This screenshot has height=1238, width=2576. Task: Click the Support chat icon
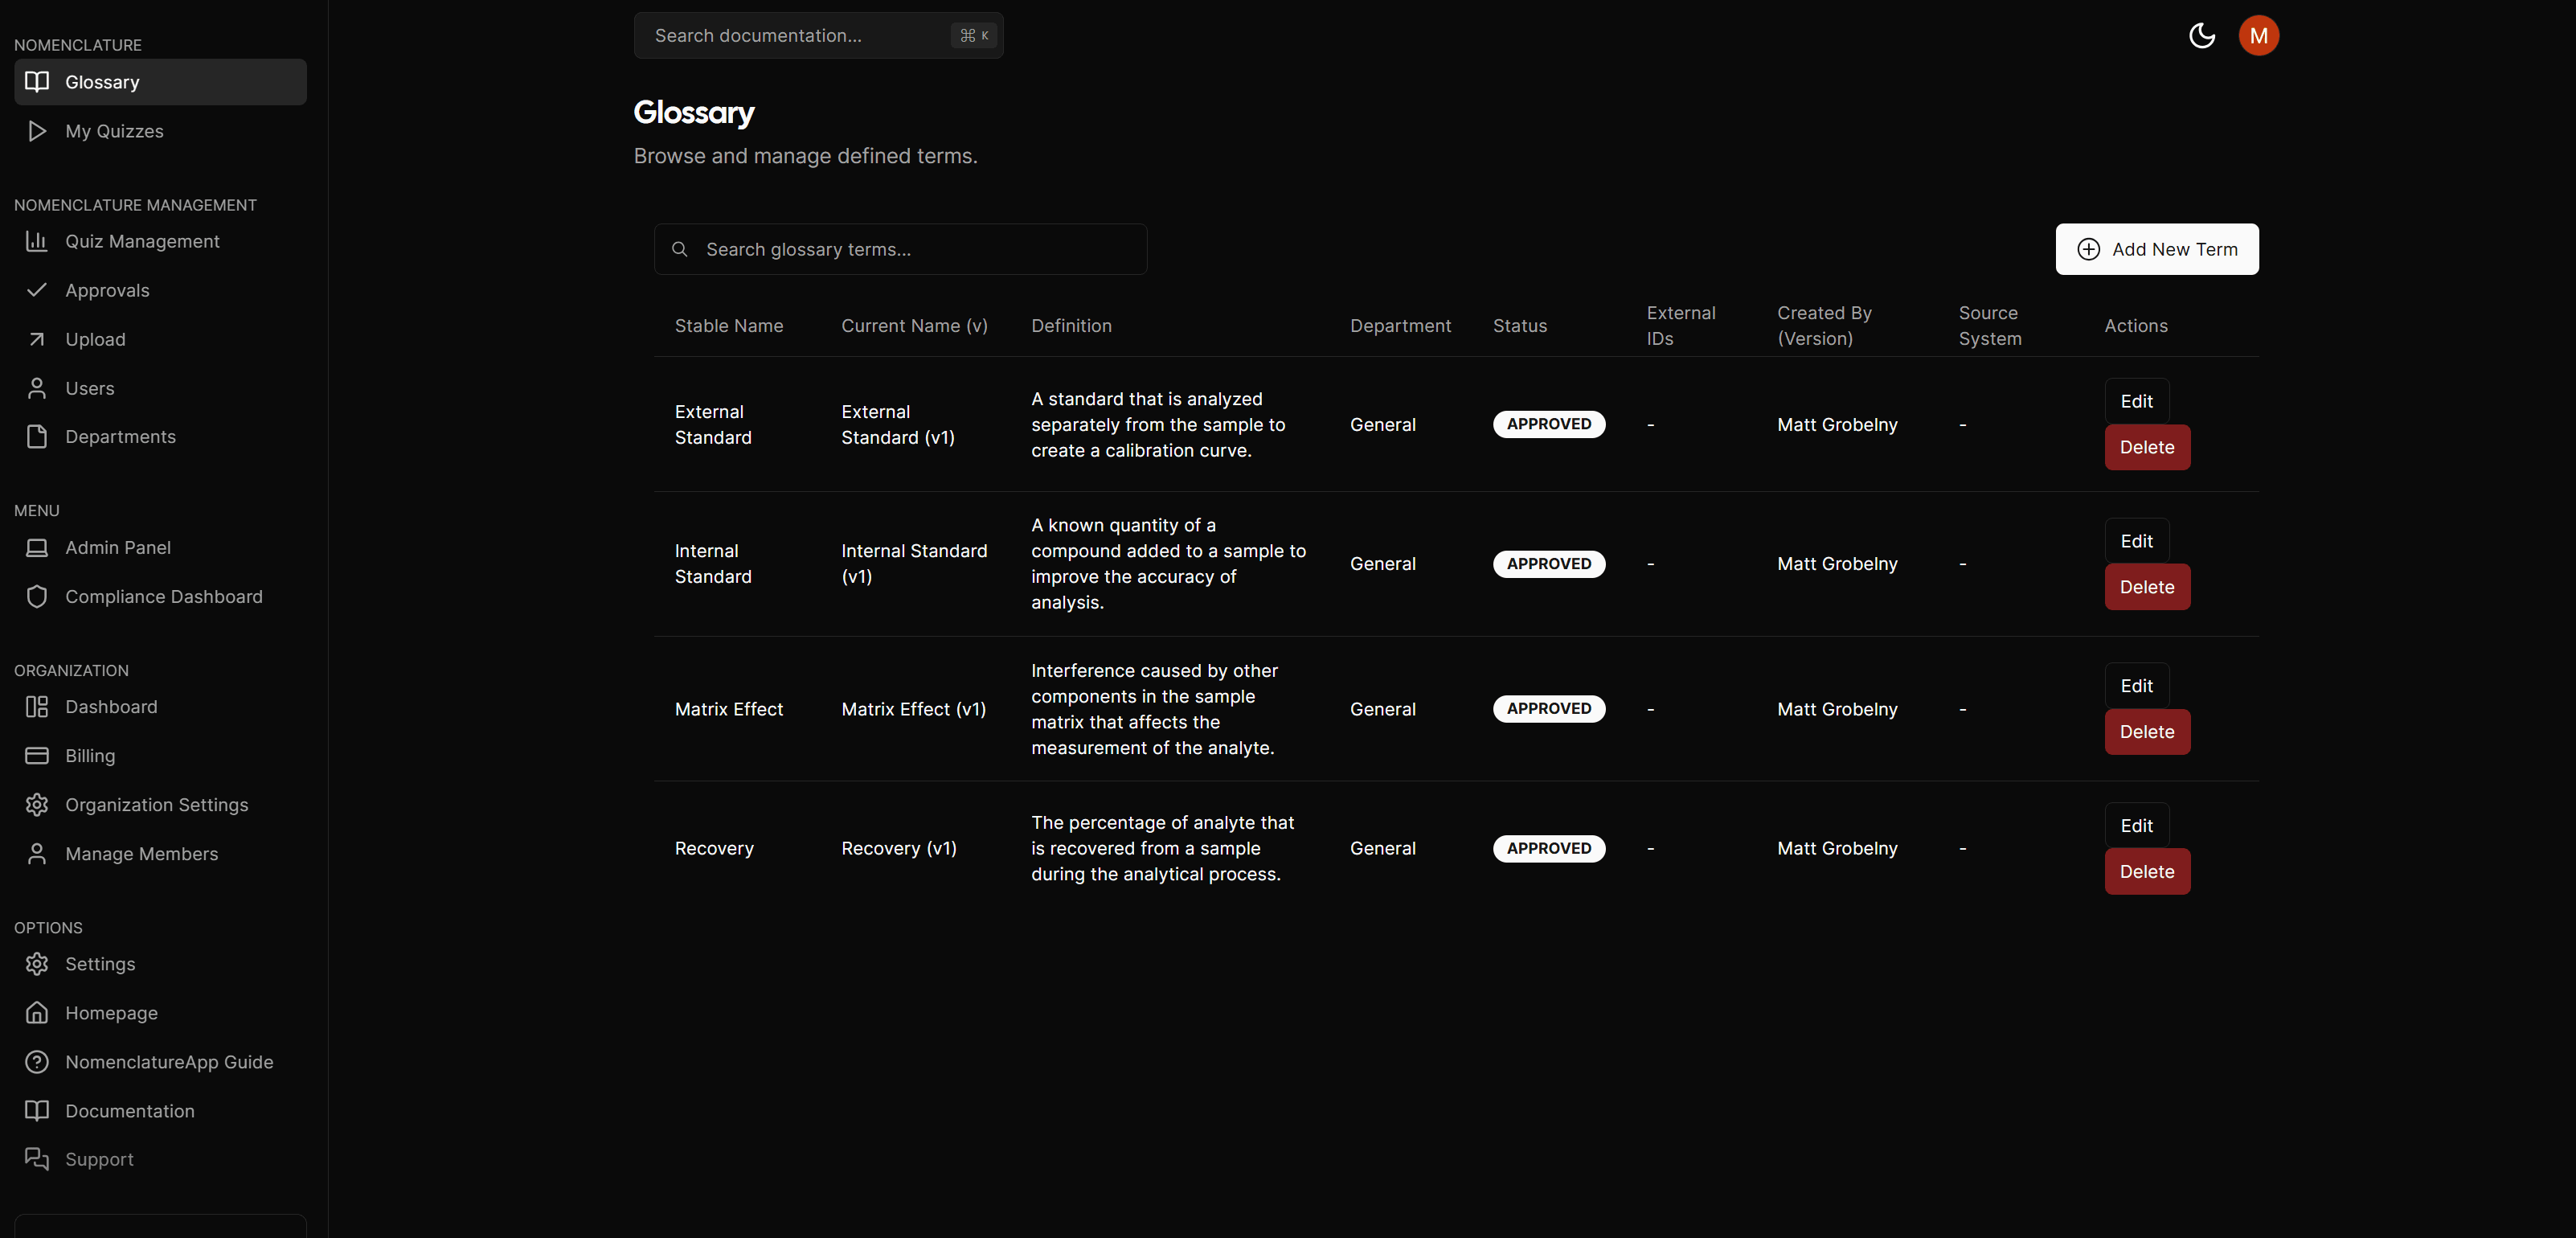pyautogui.click(x=37, y=1158)
